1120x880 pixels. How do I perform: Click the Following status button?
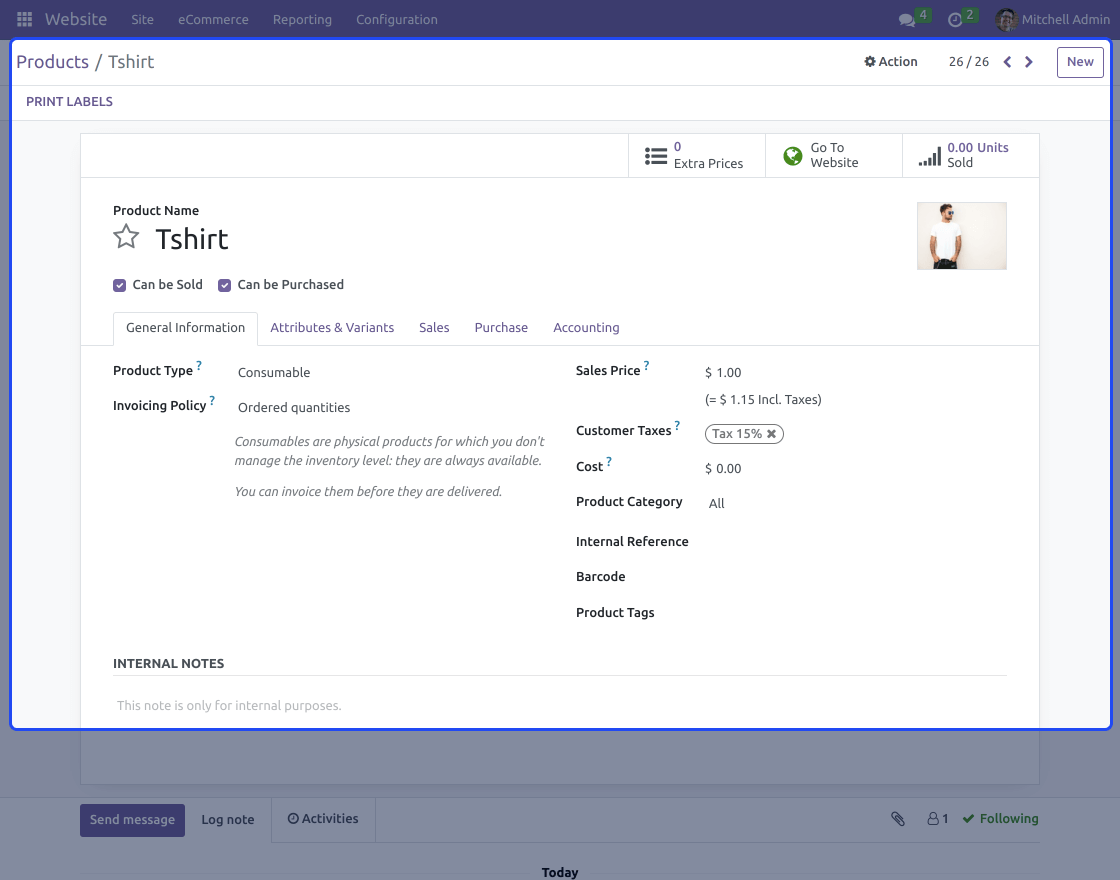(x=1001, y=819)
